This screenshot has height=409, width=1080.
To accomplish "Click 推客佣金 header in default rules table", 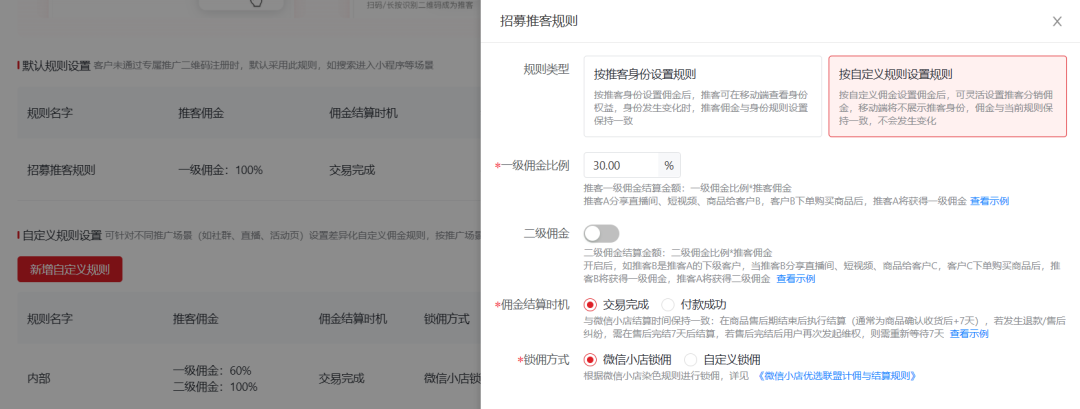I will tap(203, 113).
